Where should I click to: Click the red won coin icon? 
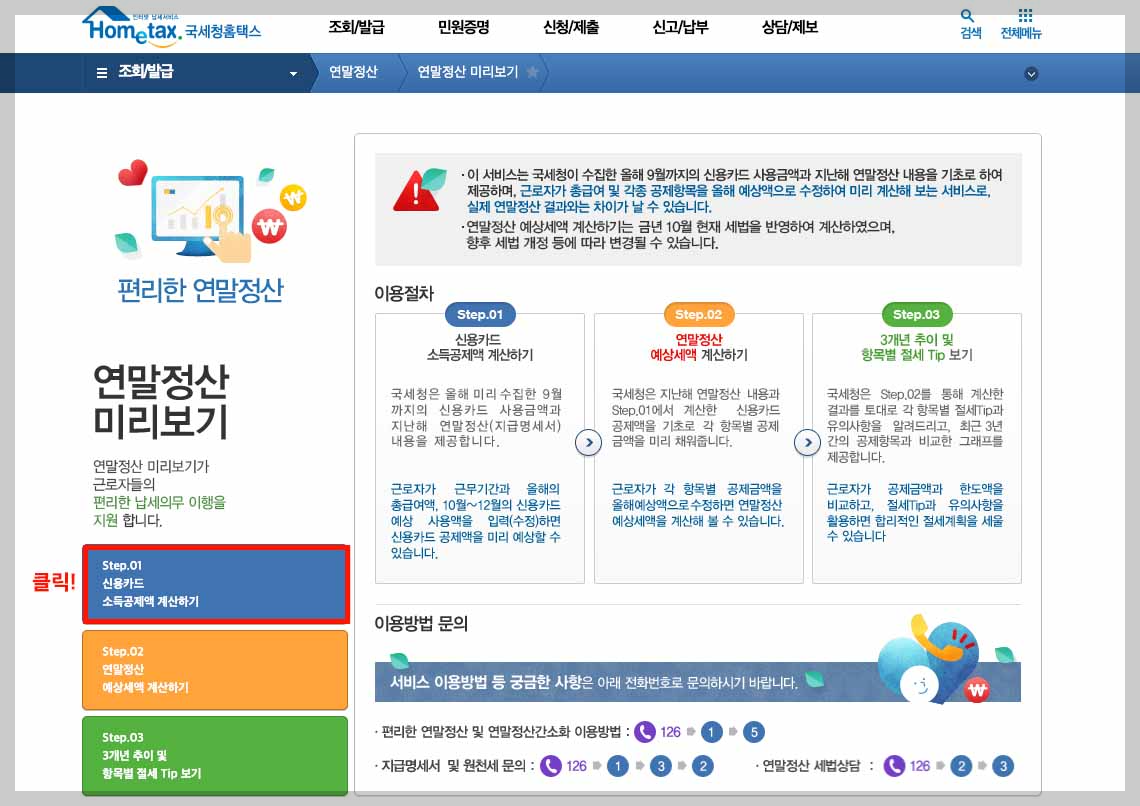269,226
